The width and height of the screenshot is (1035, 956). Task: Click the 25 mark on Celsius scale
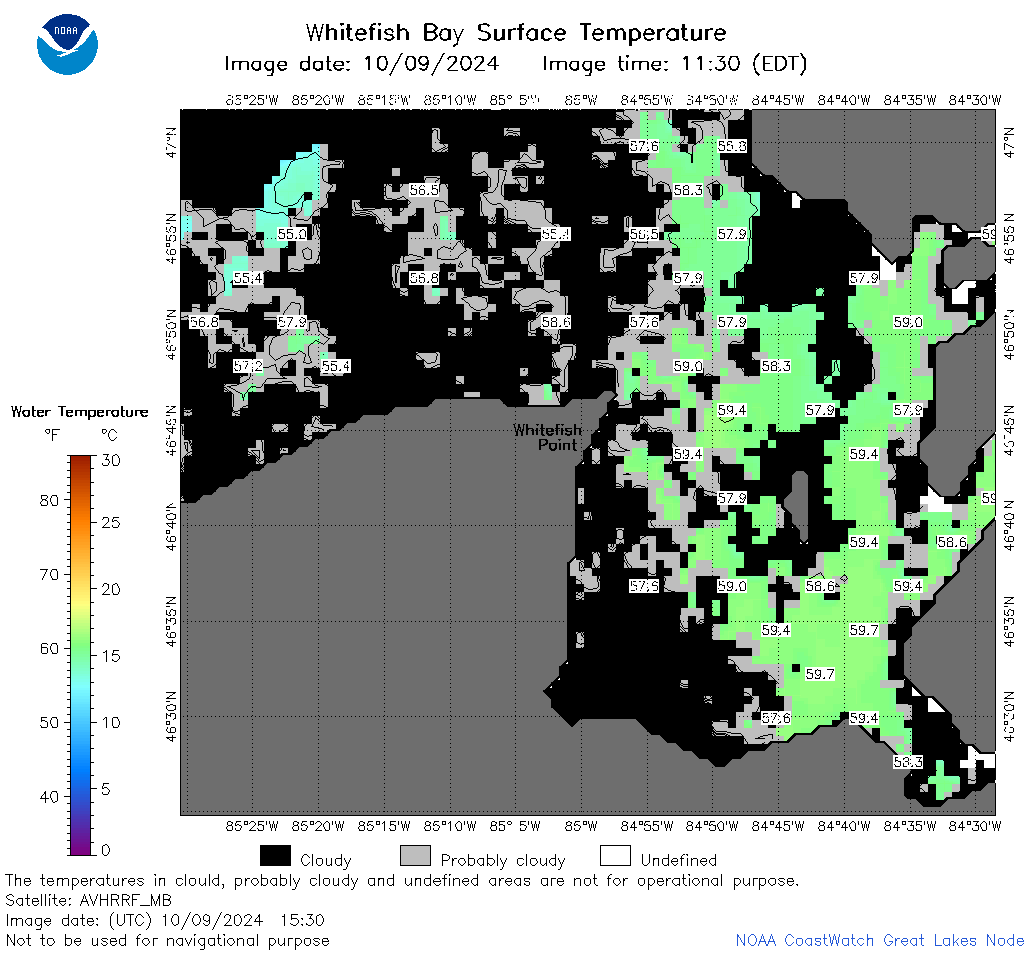tap(111, 522)
